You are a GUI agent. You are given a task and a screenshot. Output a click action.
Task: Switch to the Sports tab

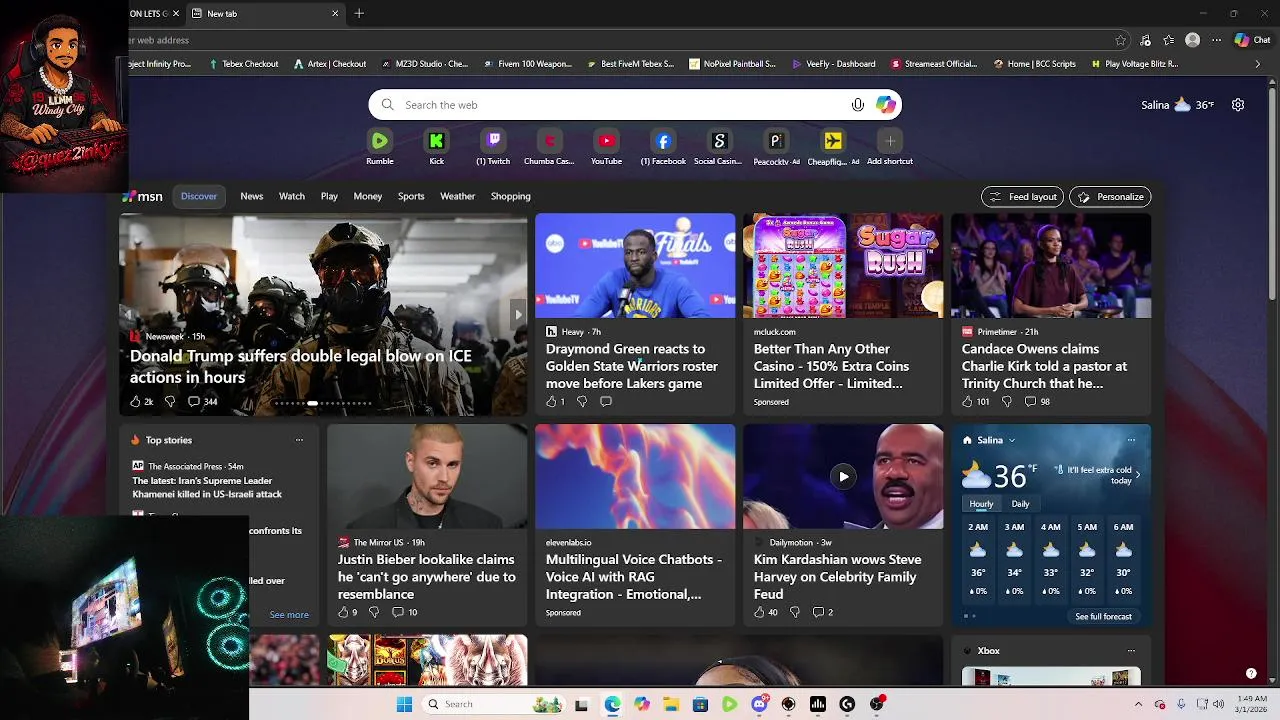click(x=411, y=196)
